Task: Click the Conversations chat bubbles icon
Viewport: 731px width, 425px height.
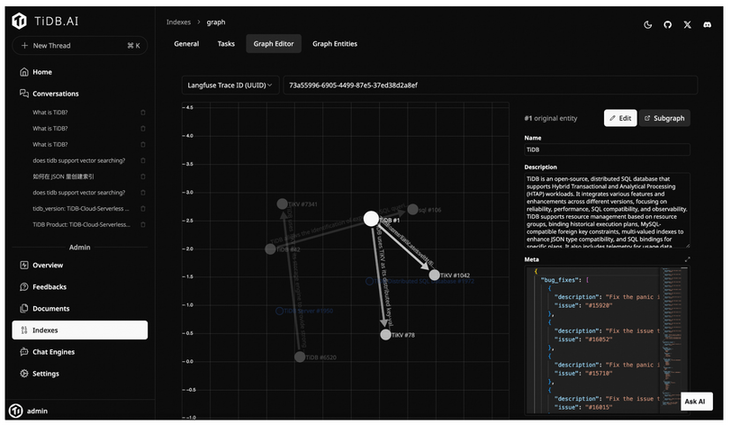Action: point(24,93)
